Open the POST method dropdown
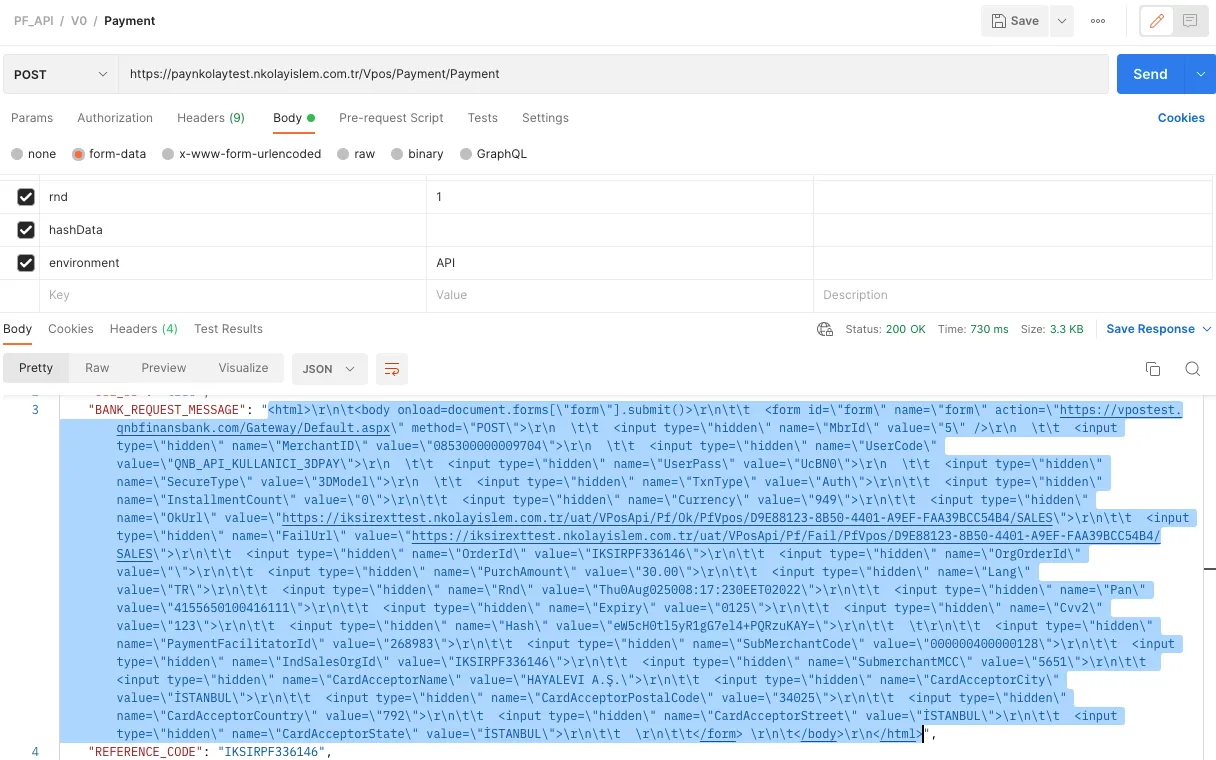The width and height of the screenshot is (1216, 760). click(x=60, y=74)
